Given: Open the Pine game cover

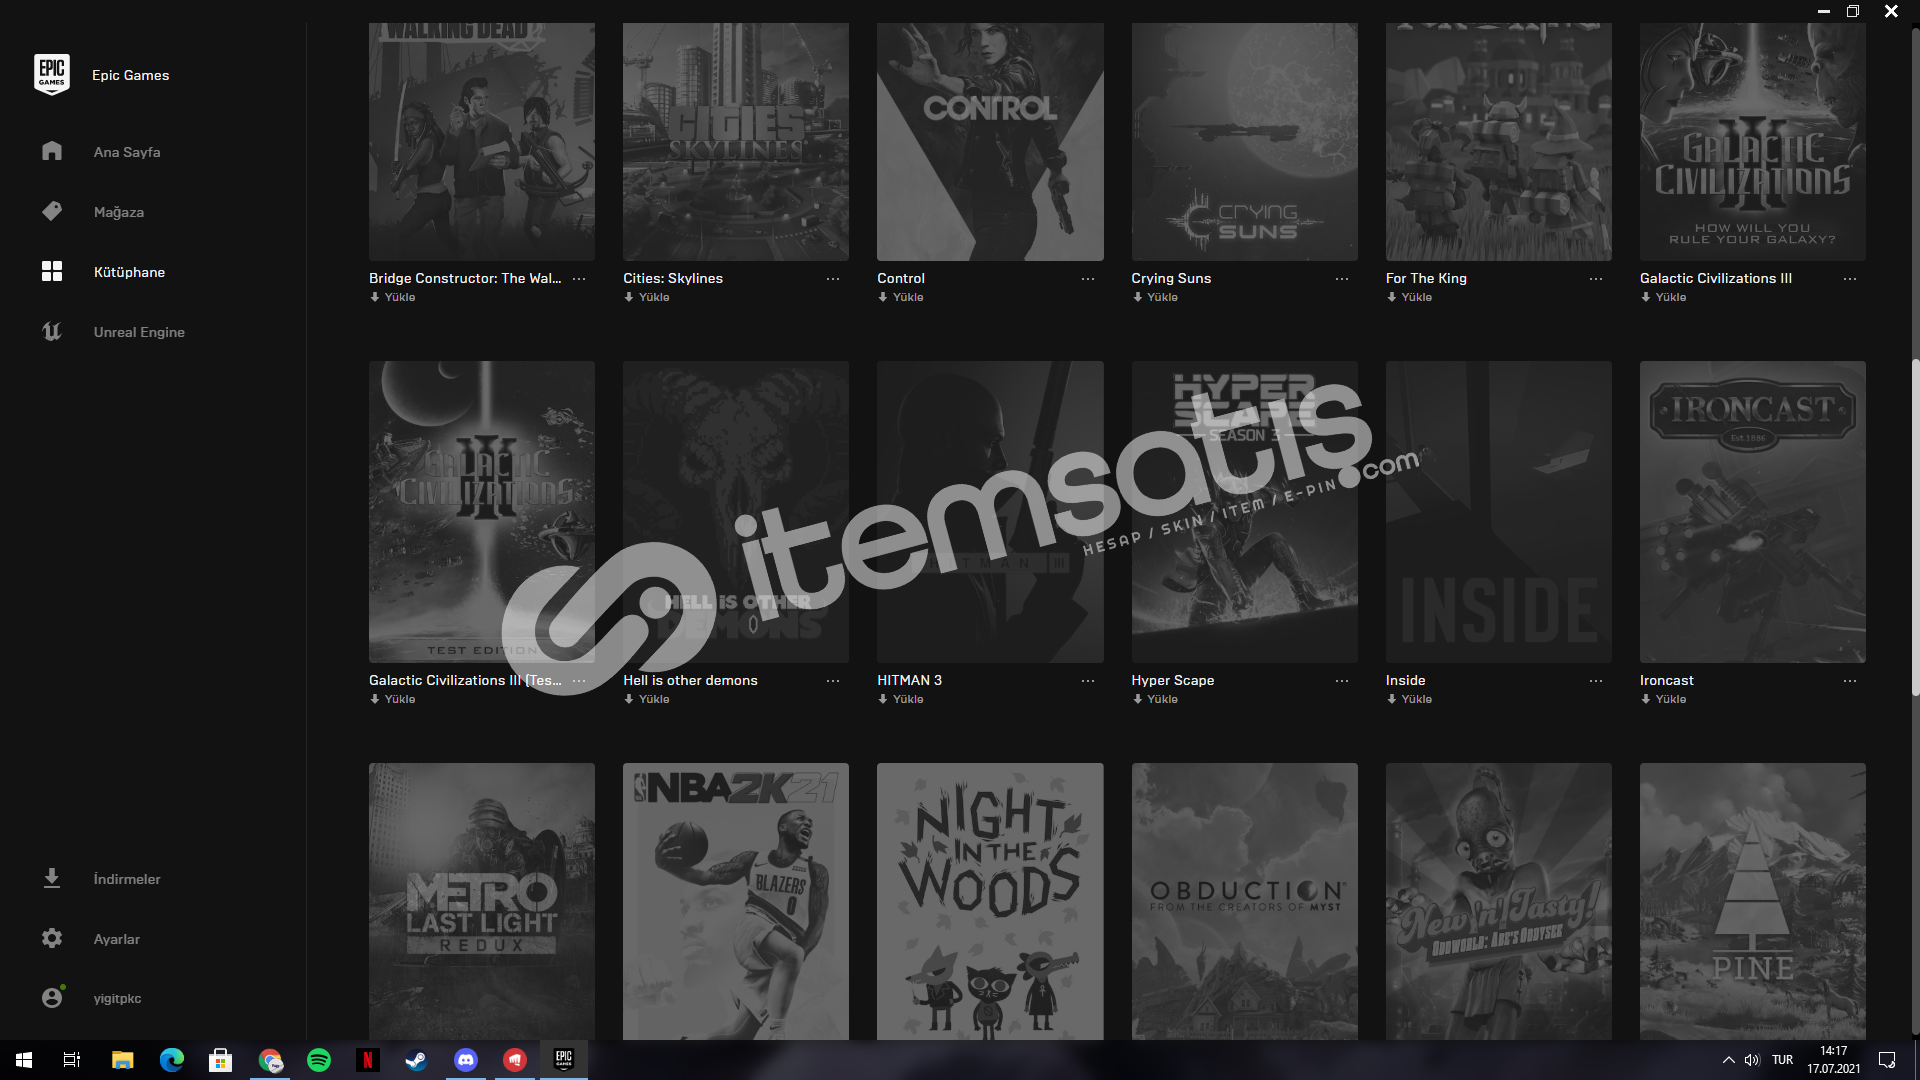Looking at the screenshot, I should [x=1752, y=901].
